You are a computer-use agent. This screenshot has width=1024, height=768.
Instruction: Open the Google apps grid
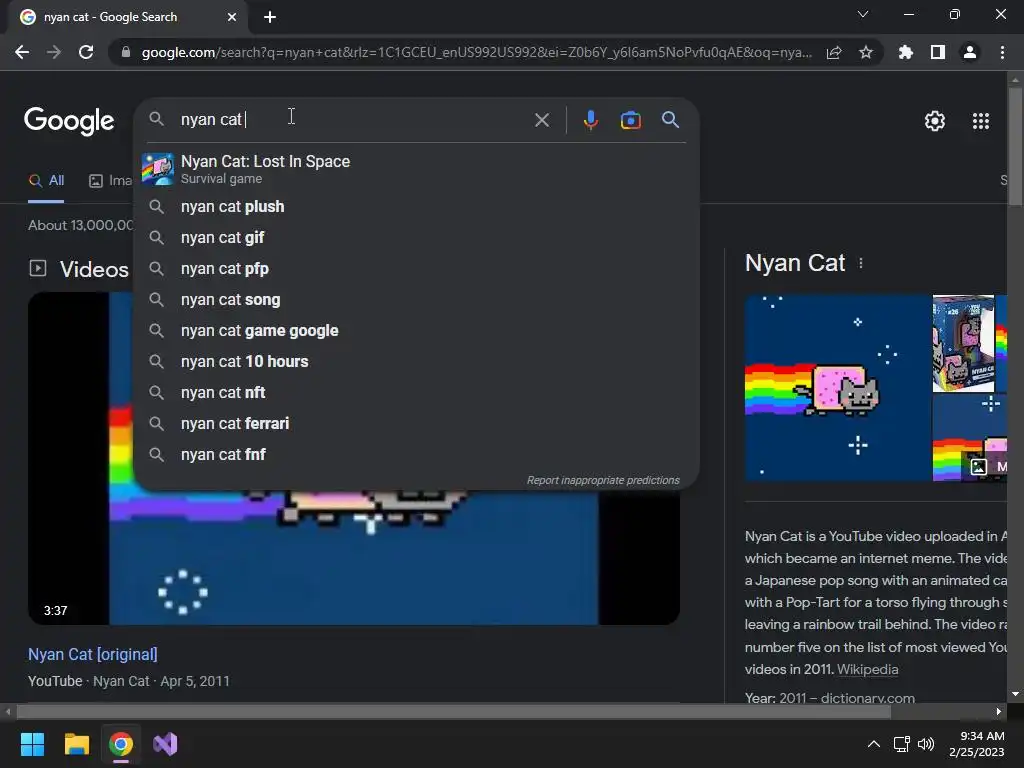pyautogui.click(x=981, y=121)
